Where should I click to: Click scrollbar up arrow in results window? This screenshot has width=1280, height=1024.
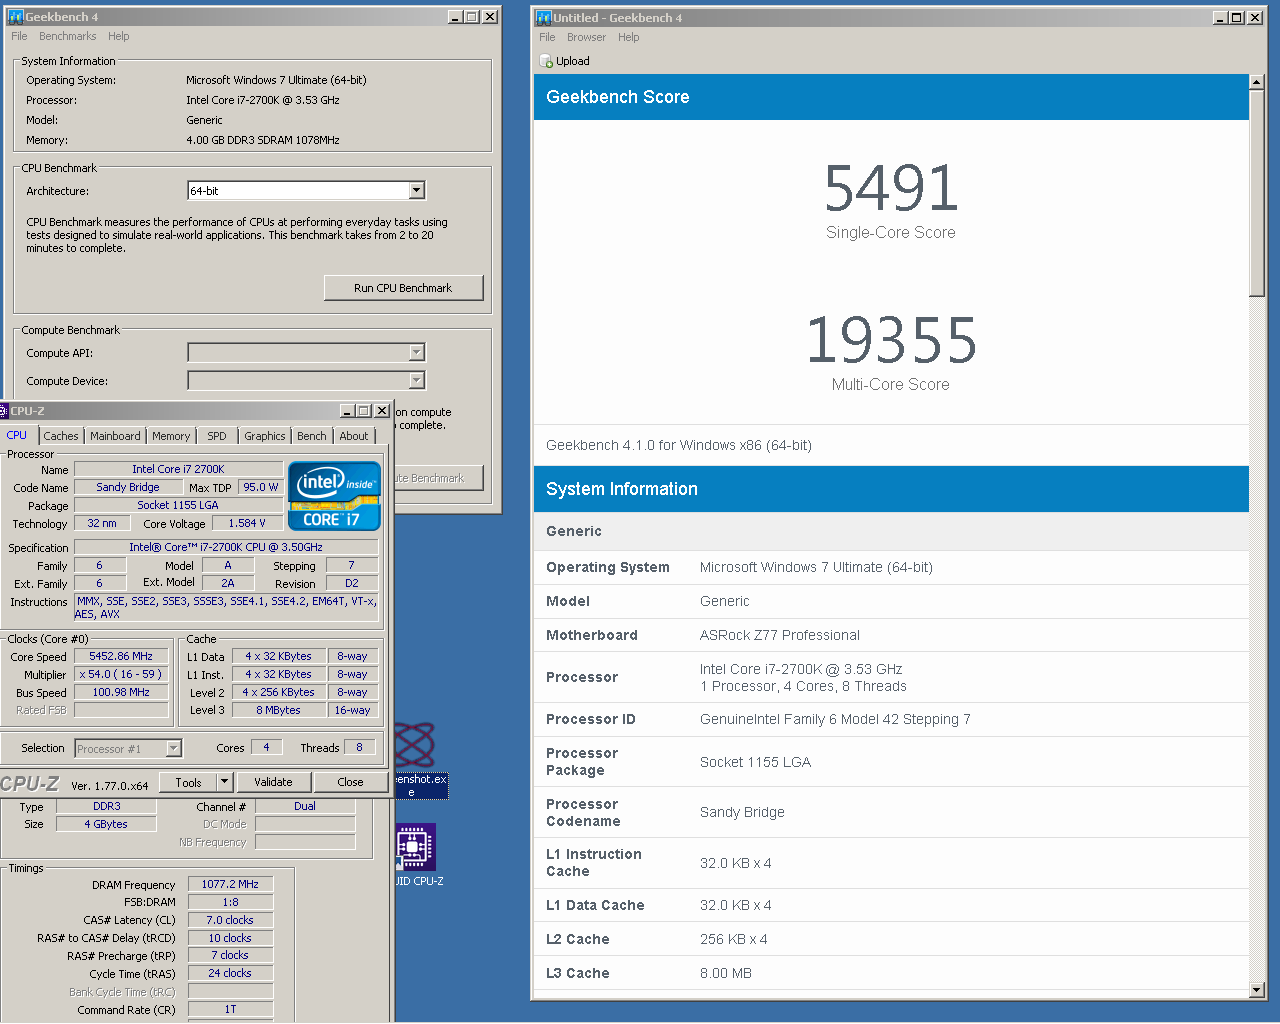tap(1257, 83)
